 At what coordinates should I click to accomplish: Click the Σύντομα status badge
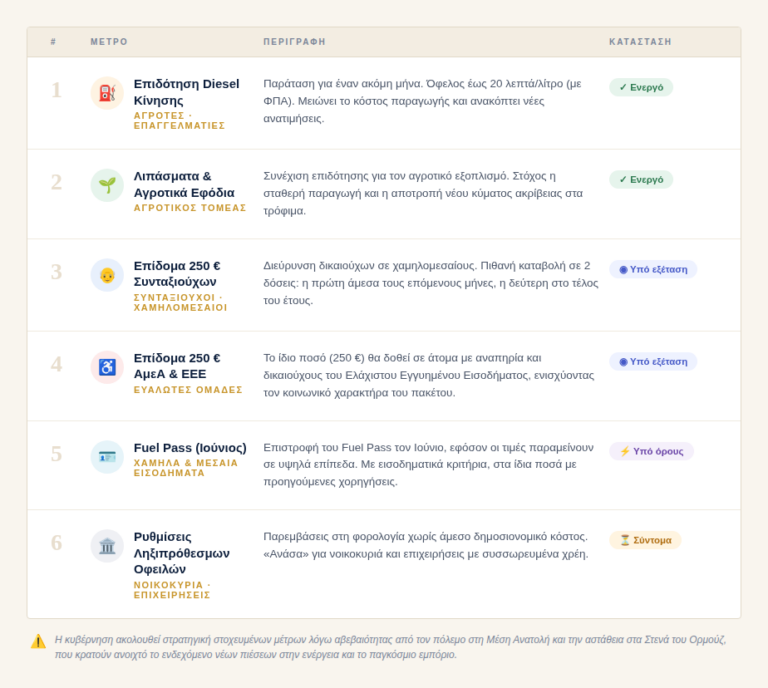645,540
